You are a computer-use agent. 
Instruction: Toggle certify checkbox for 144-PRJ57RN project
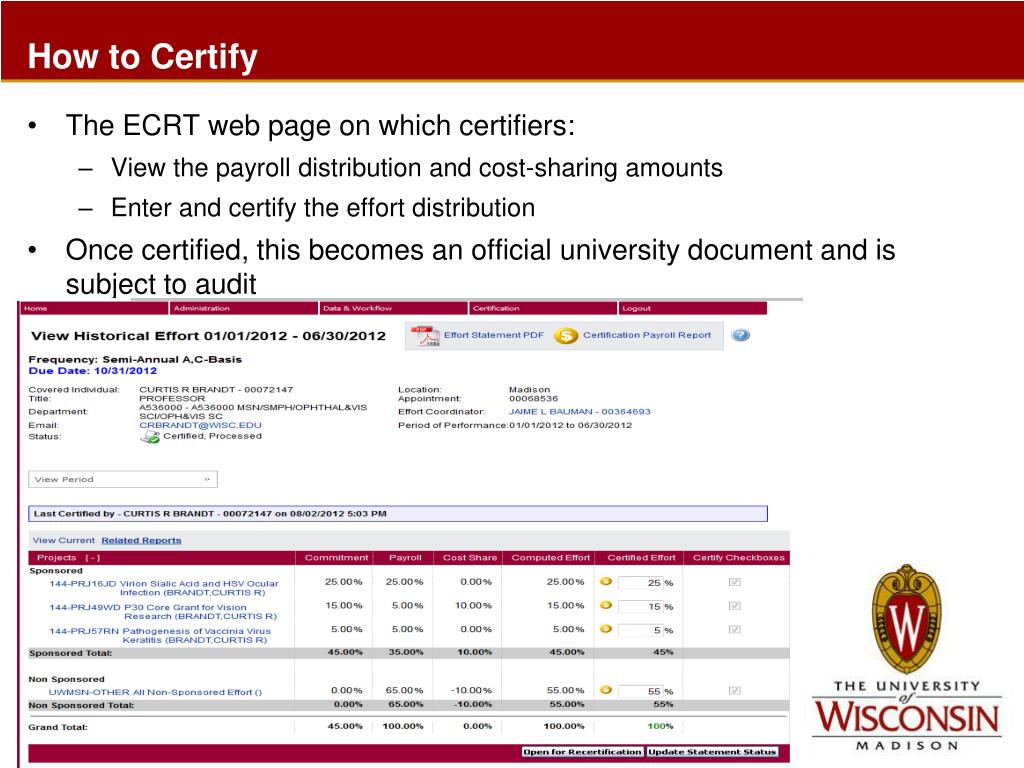735,629
